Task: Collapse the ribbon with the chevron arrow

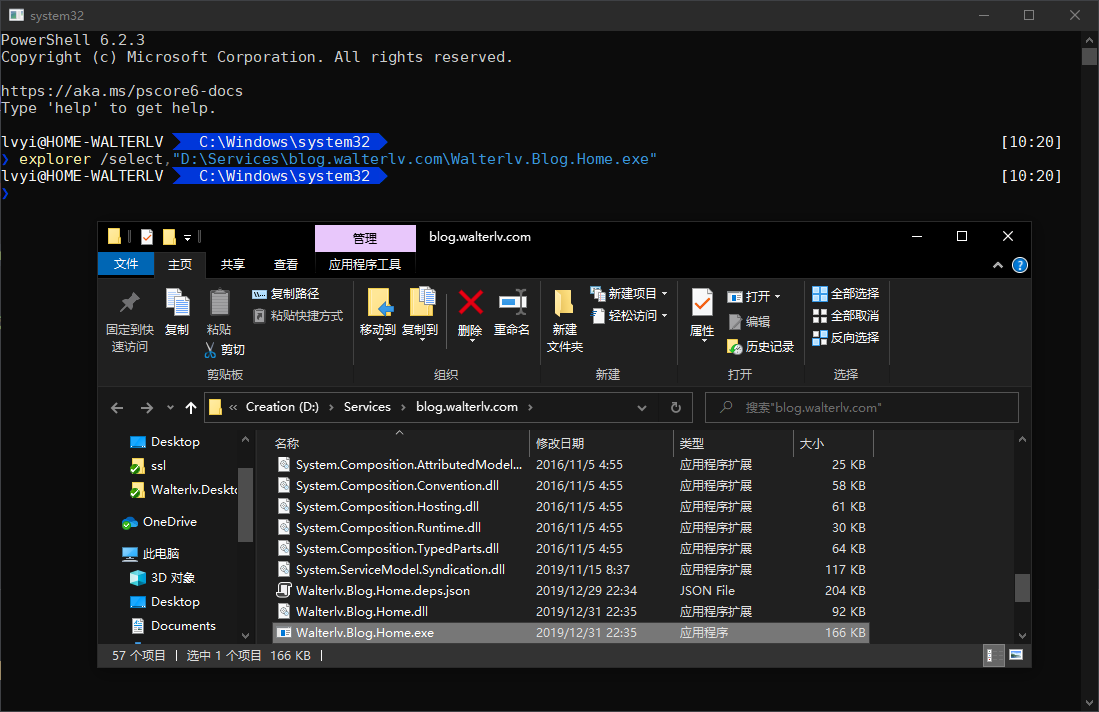Action: tap(997, 265)
